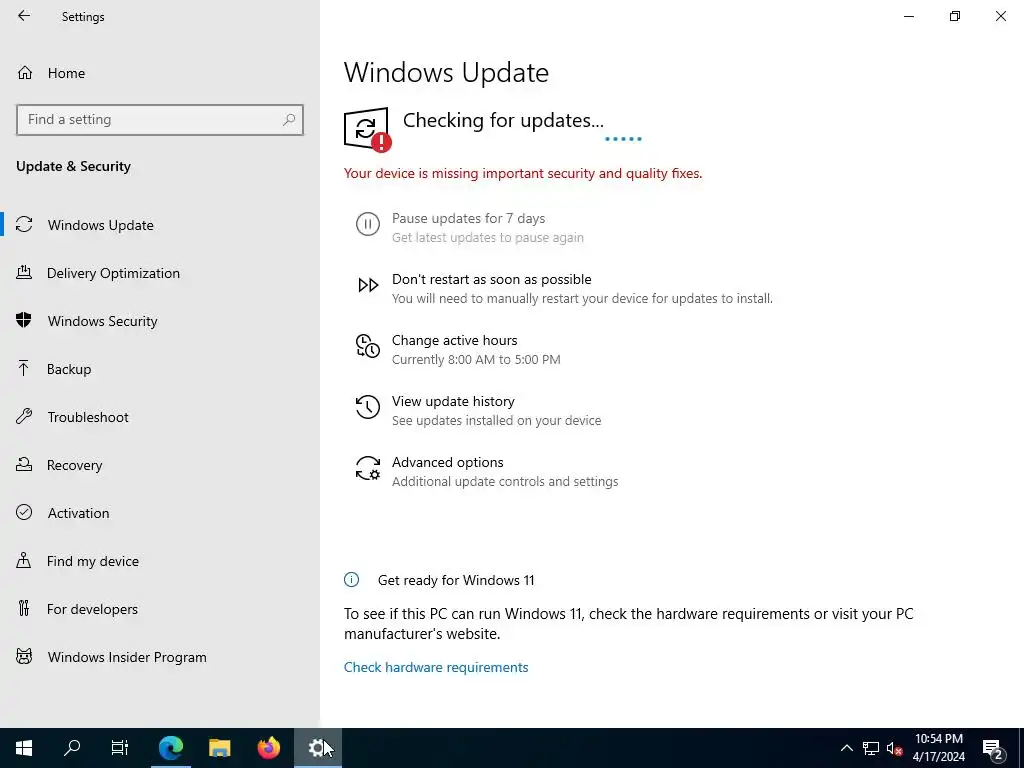Select Delivery Optimization in the sidebar
This screenshot has width=1024, height=768.
coord(160,273)
